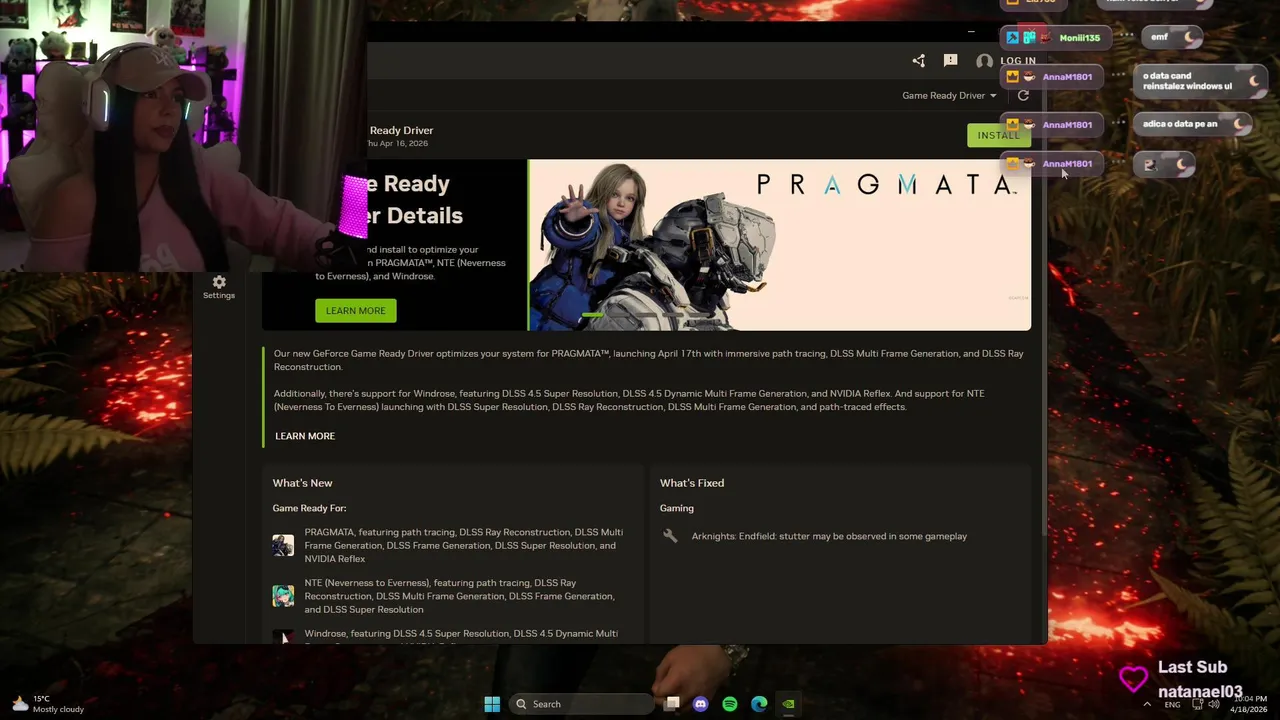
Task: Click the Windrose game icon in What's New
Action: click(x=283, y=637)
